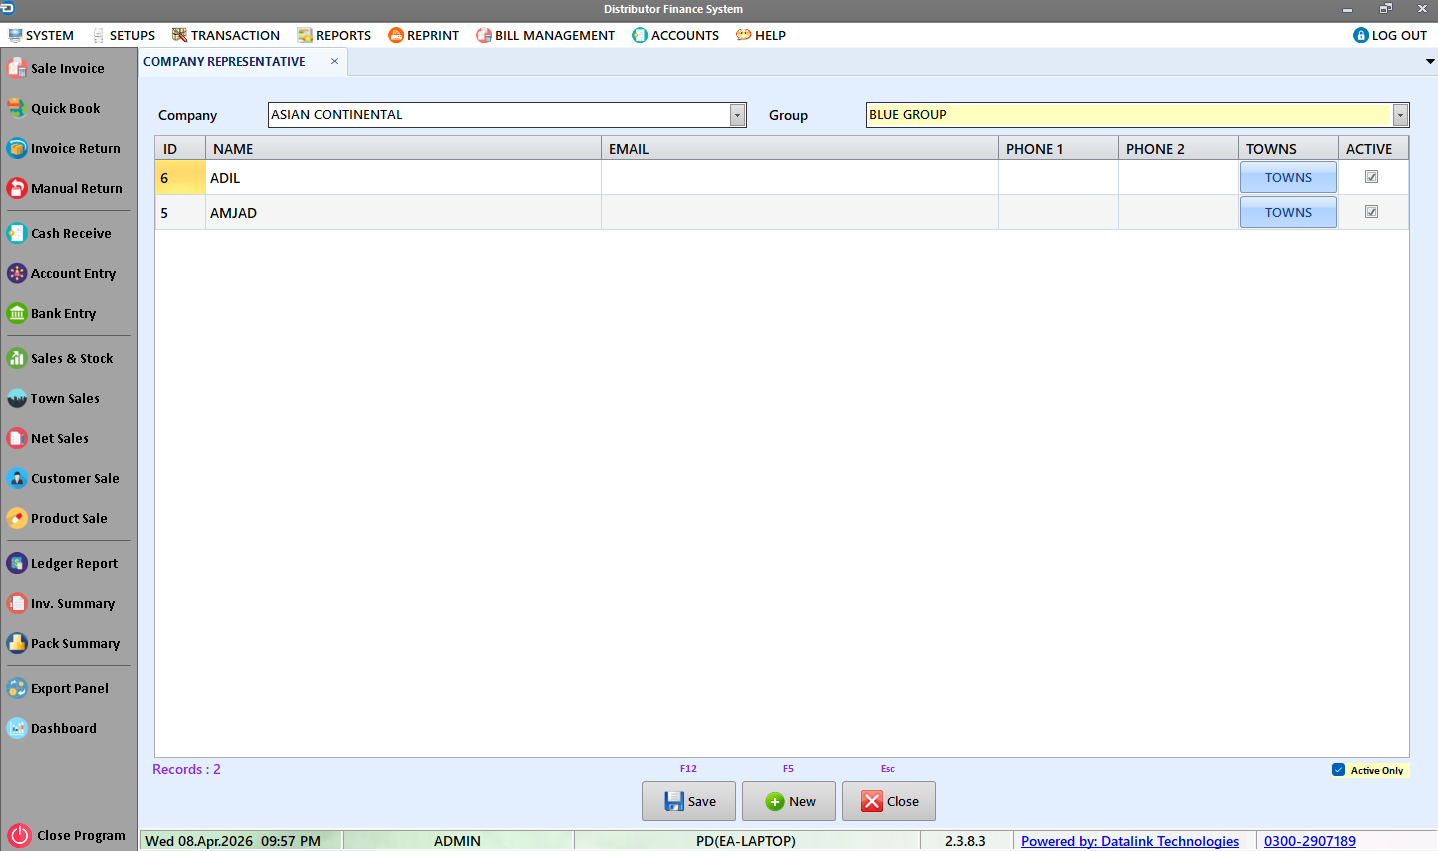Open TOWNS for AMJAD
The height and width of the screenshot is (851, 1438).
[1288, 212]
